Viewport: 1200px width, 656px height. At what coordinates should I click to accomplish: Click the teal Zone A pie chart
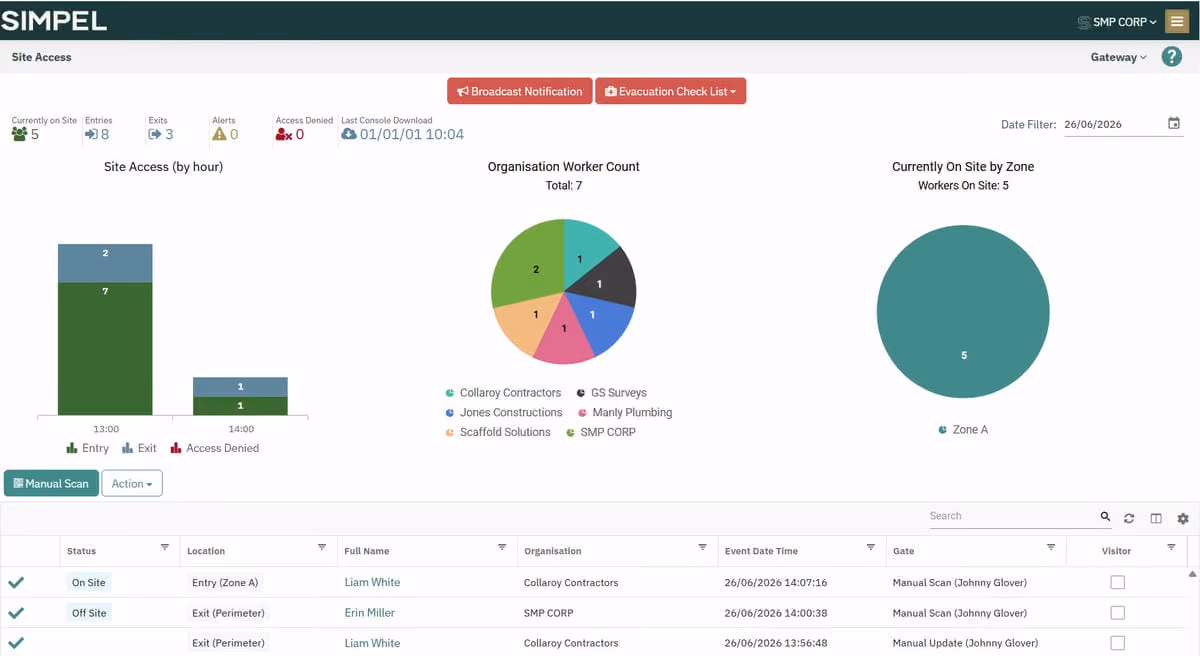963,312
